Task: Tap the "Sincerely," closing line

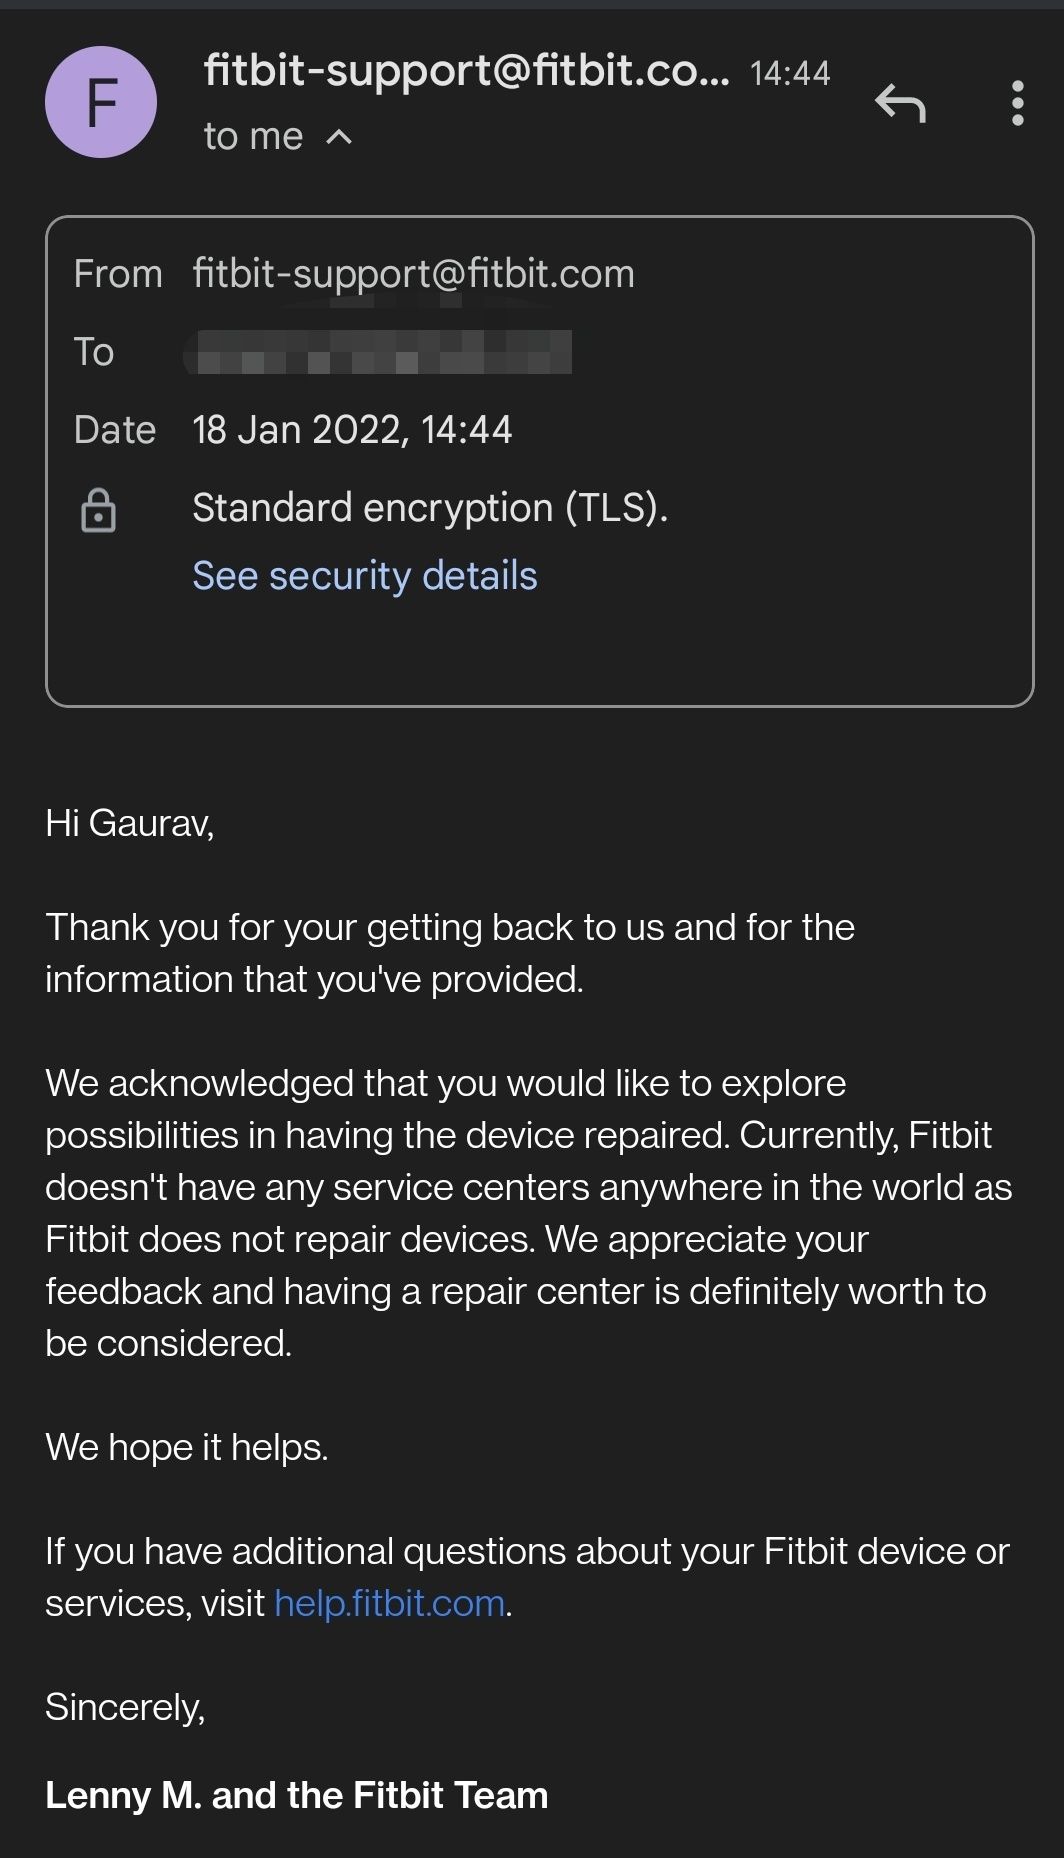Action: point(125,1707)
